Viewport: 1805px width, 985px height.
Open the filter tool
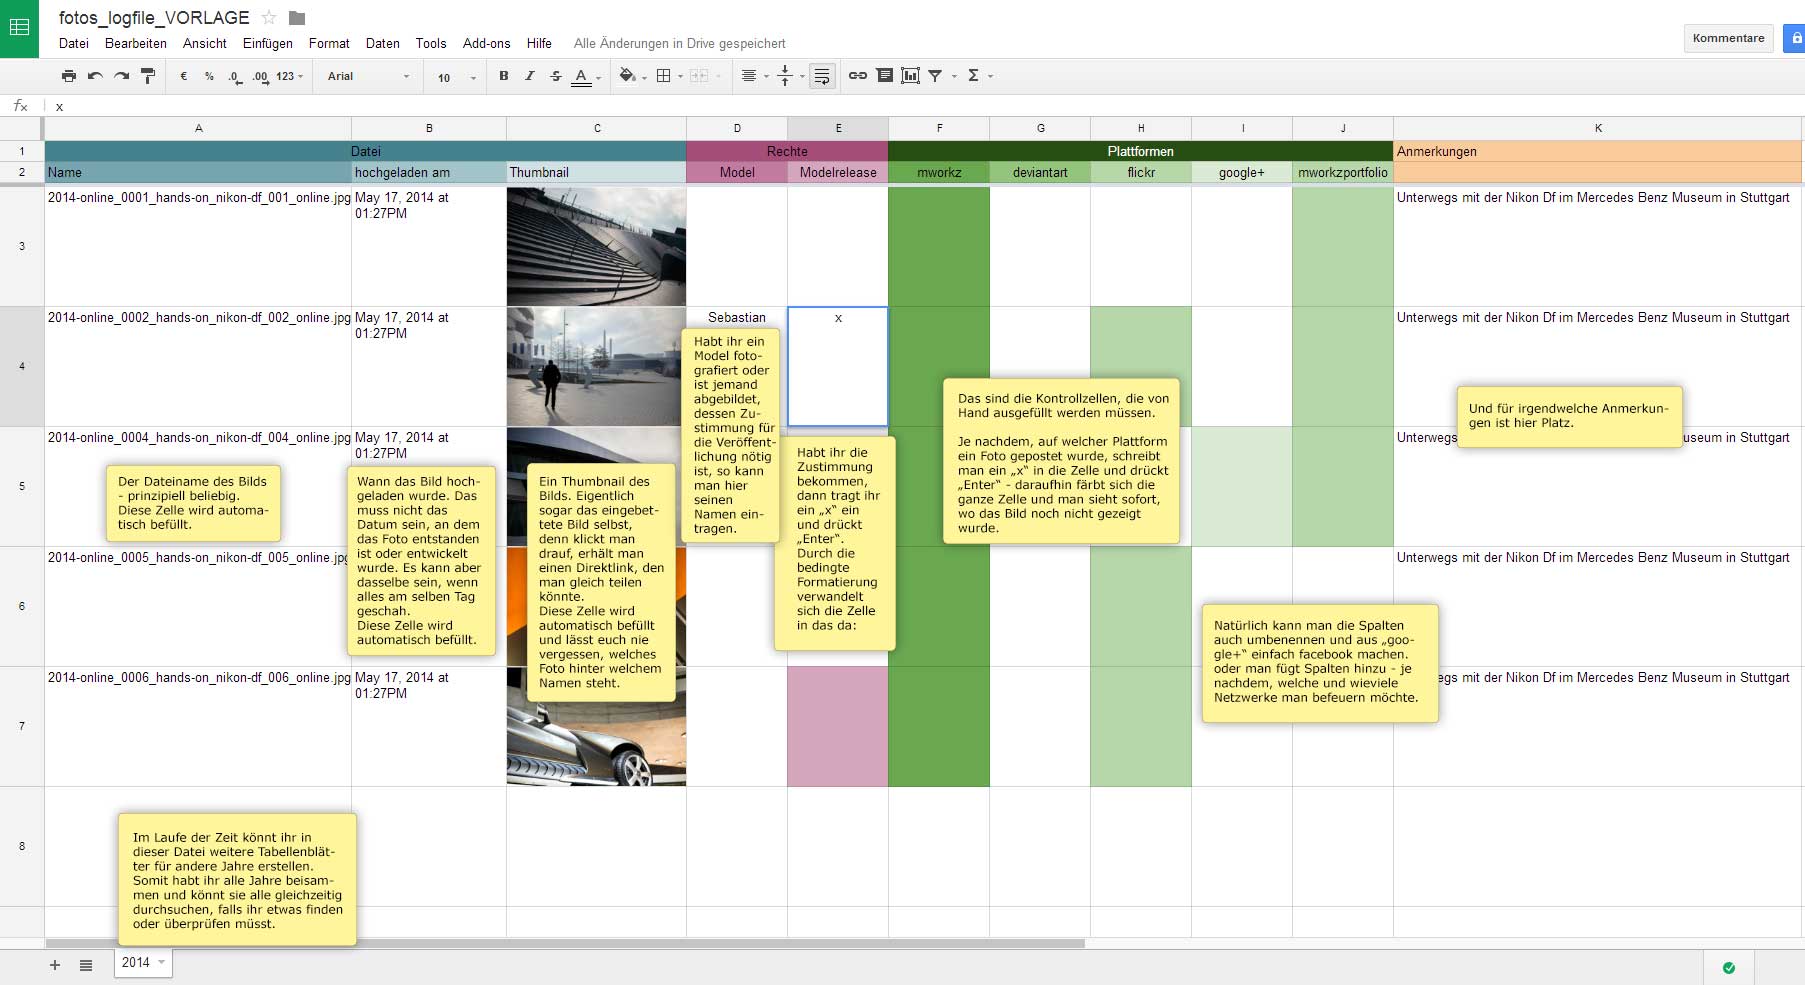tap(935, 76)
